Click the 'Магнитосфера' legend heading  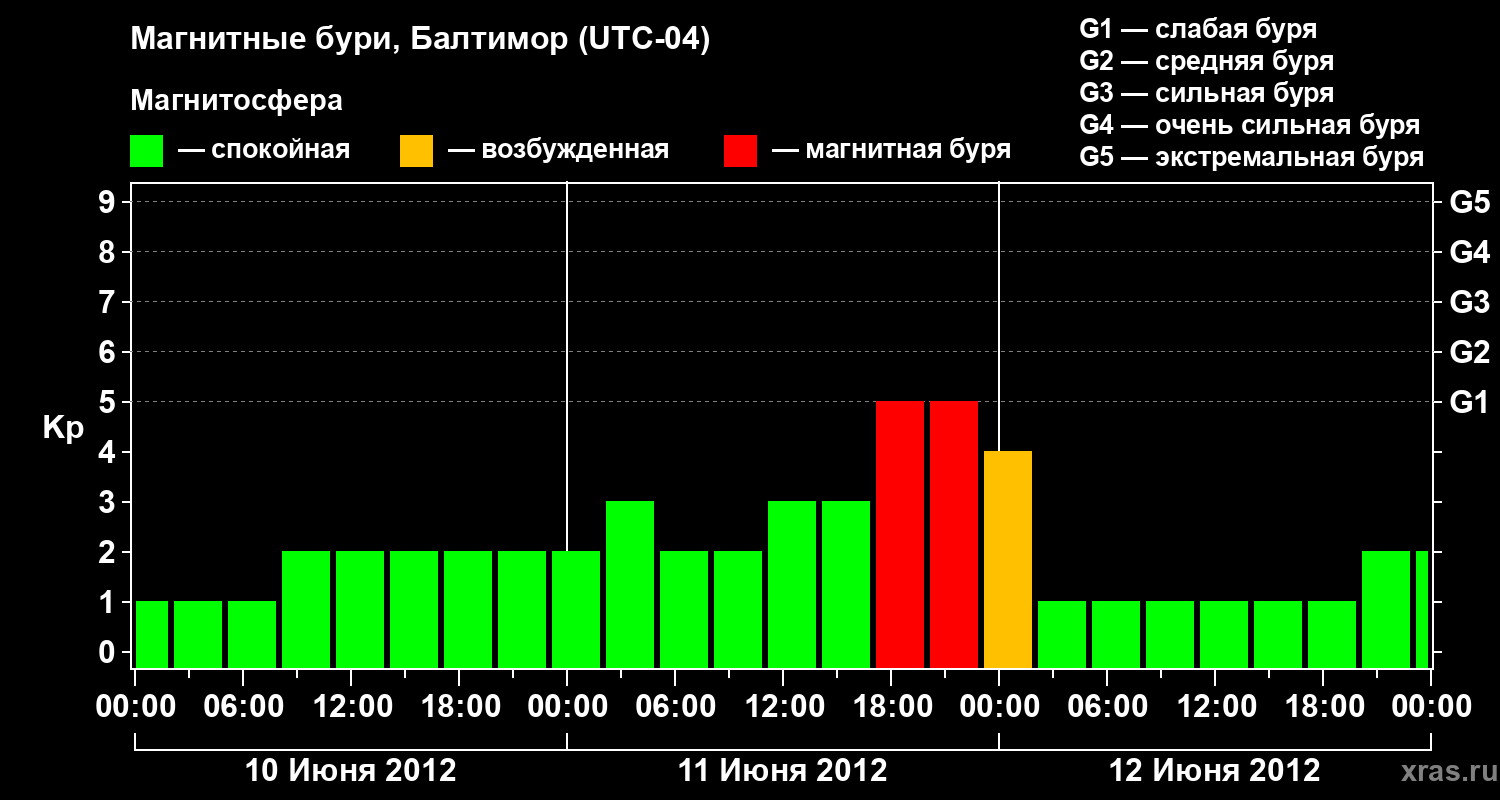(x=236, y=101)
